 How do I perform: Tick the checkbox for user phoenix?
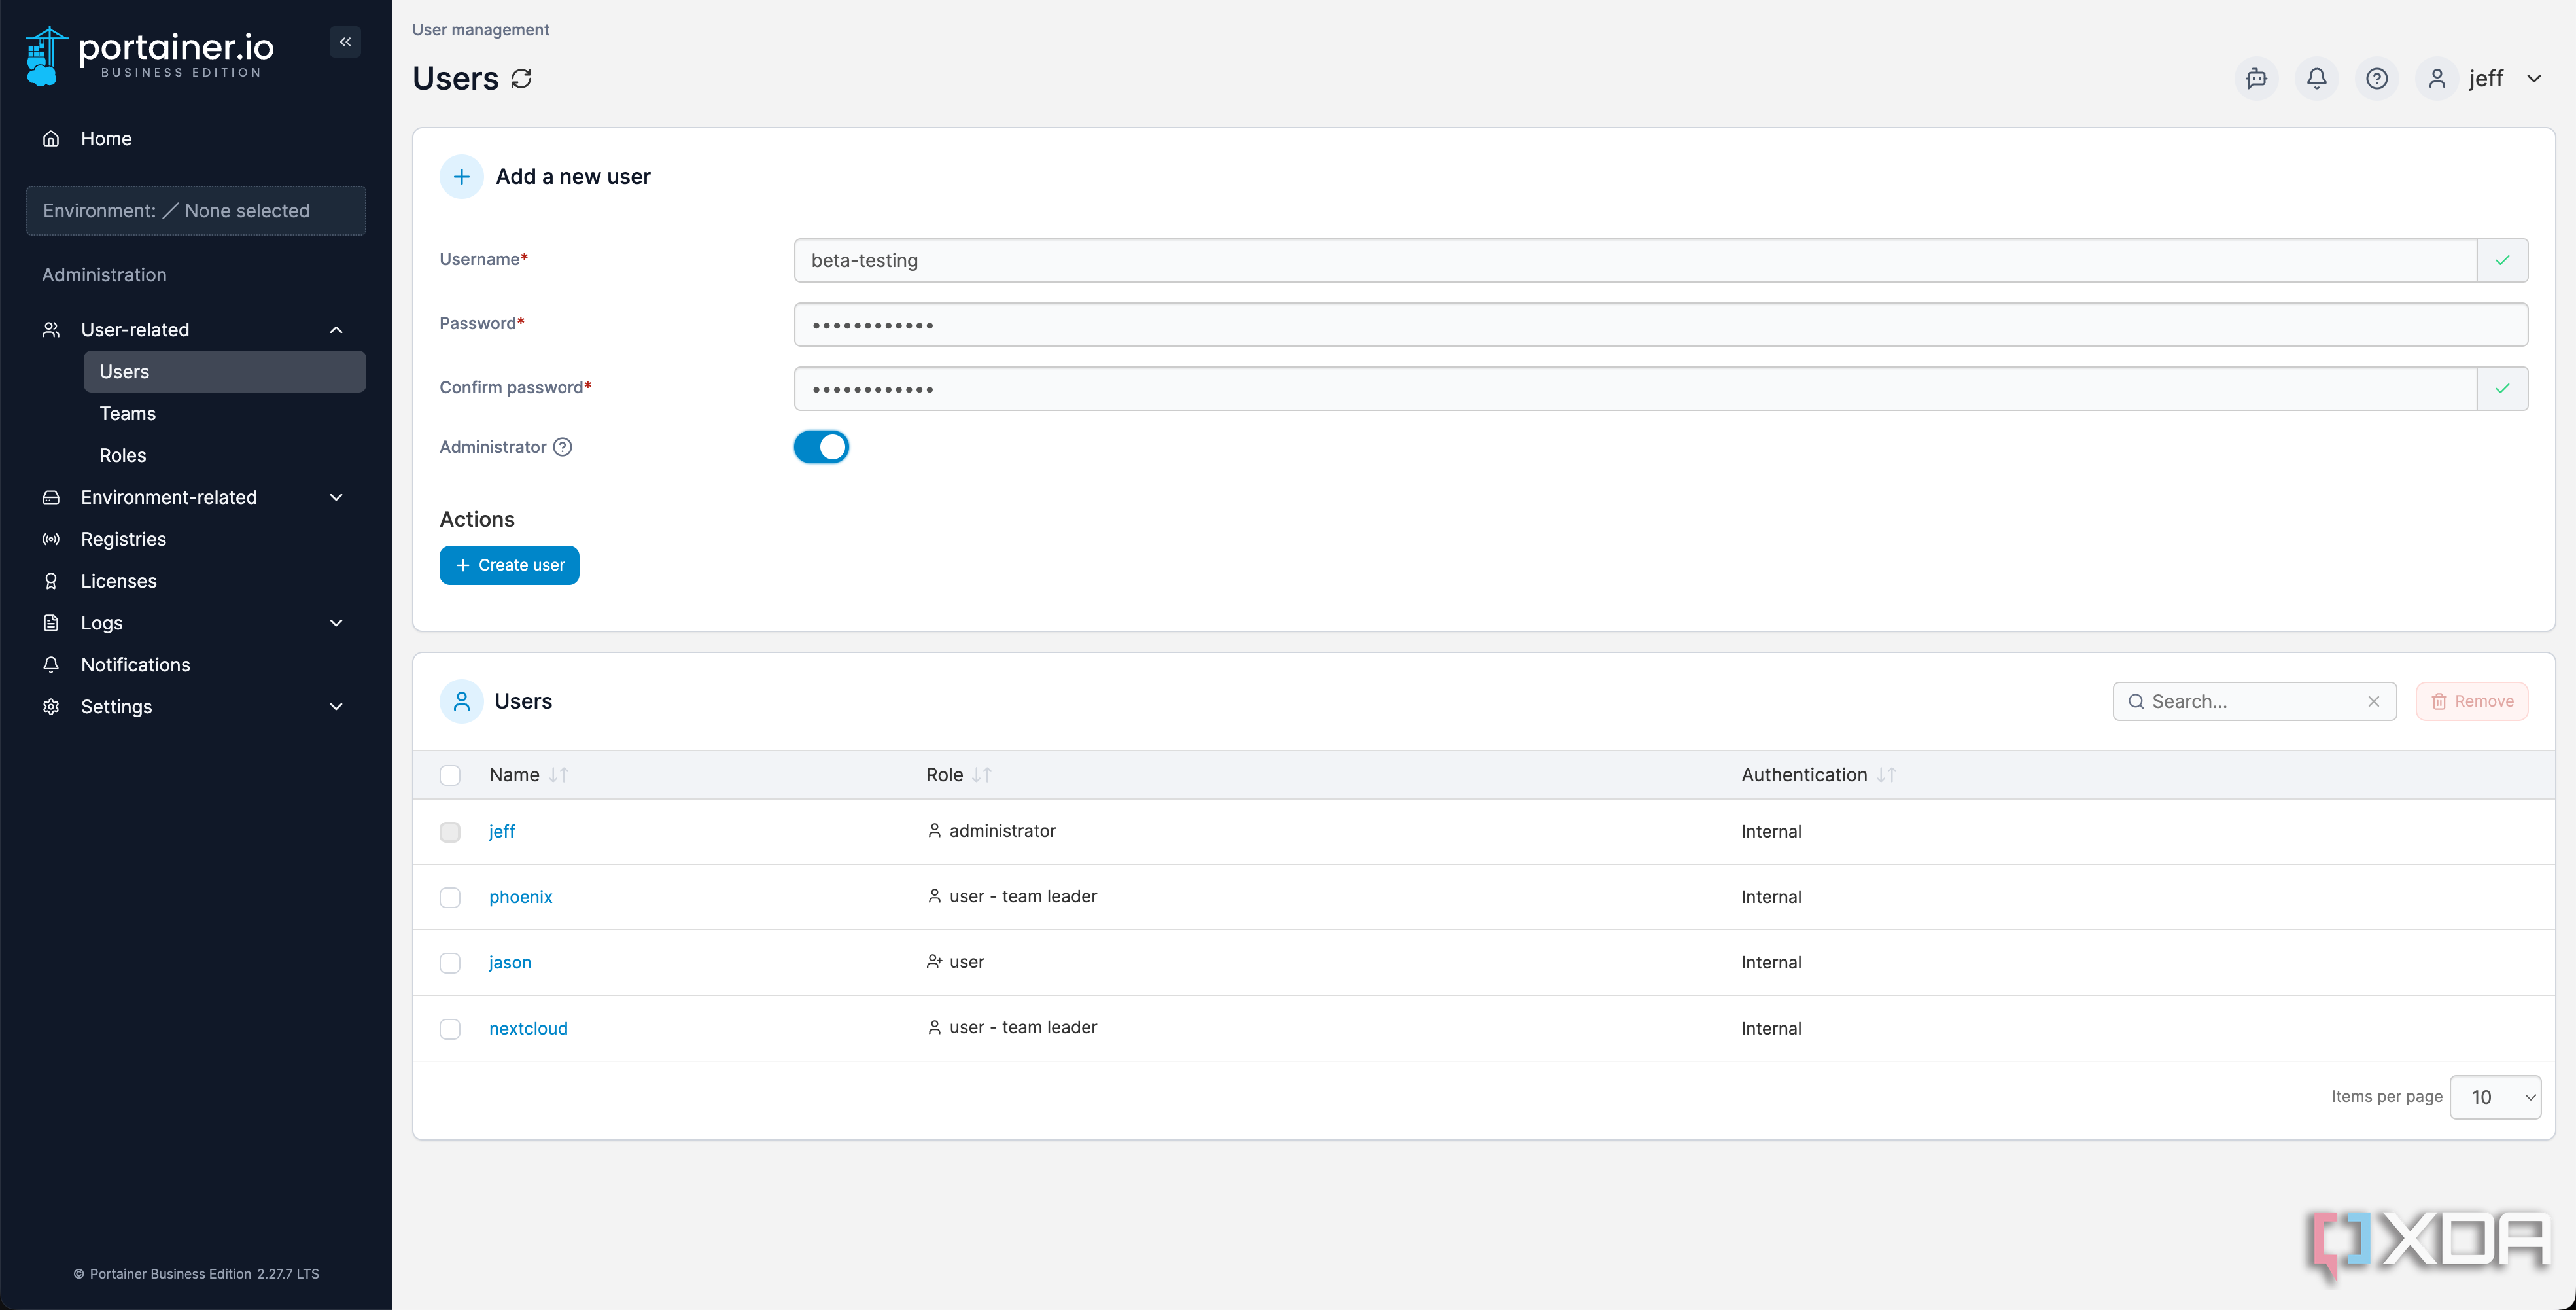point(450,898)
